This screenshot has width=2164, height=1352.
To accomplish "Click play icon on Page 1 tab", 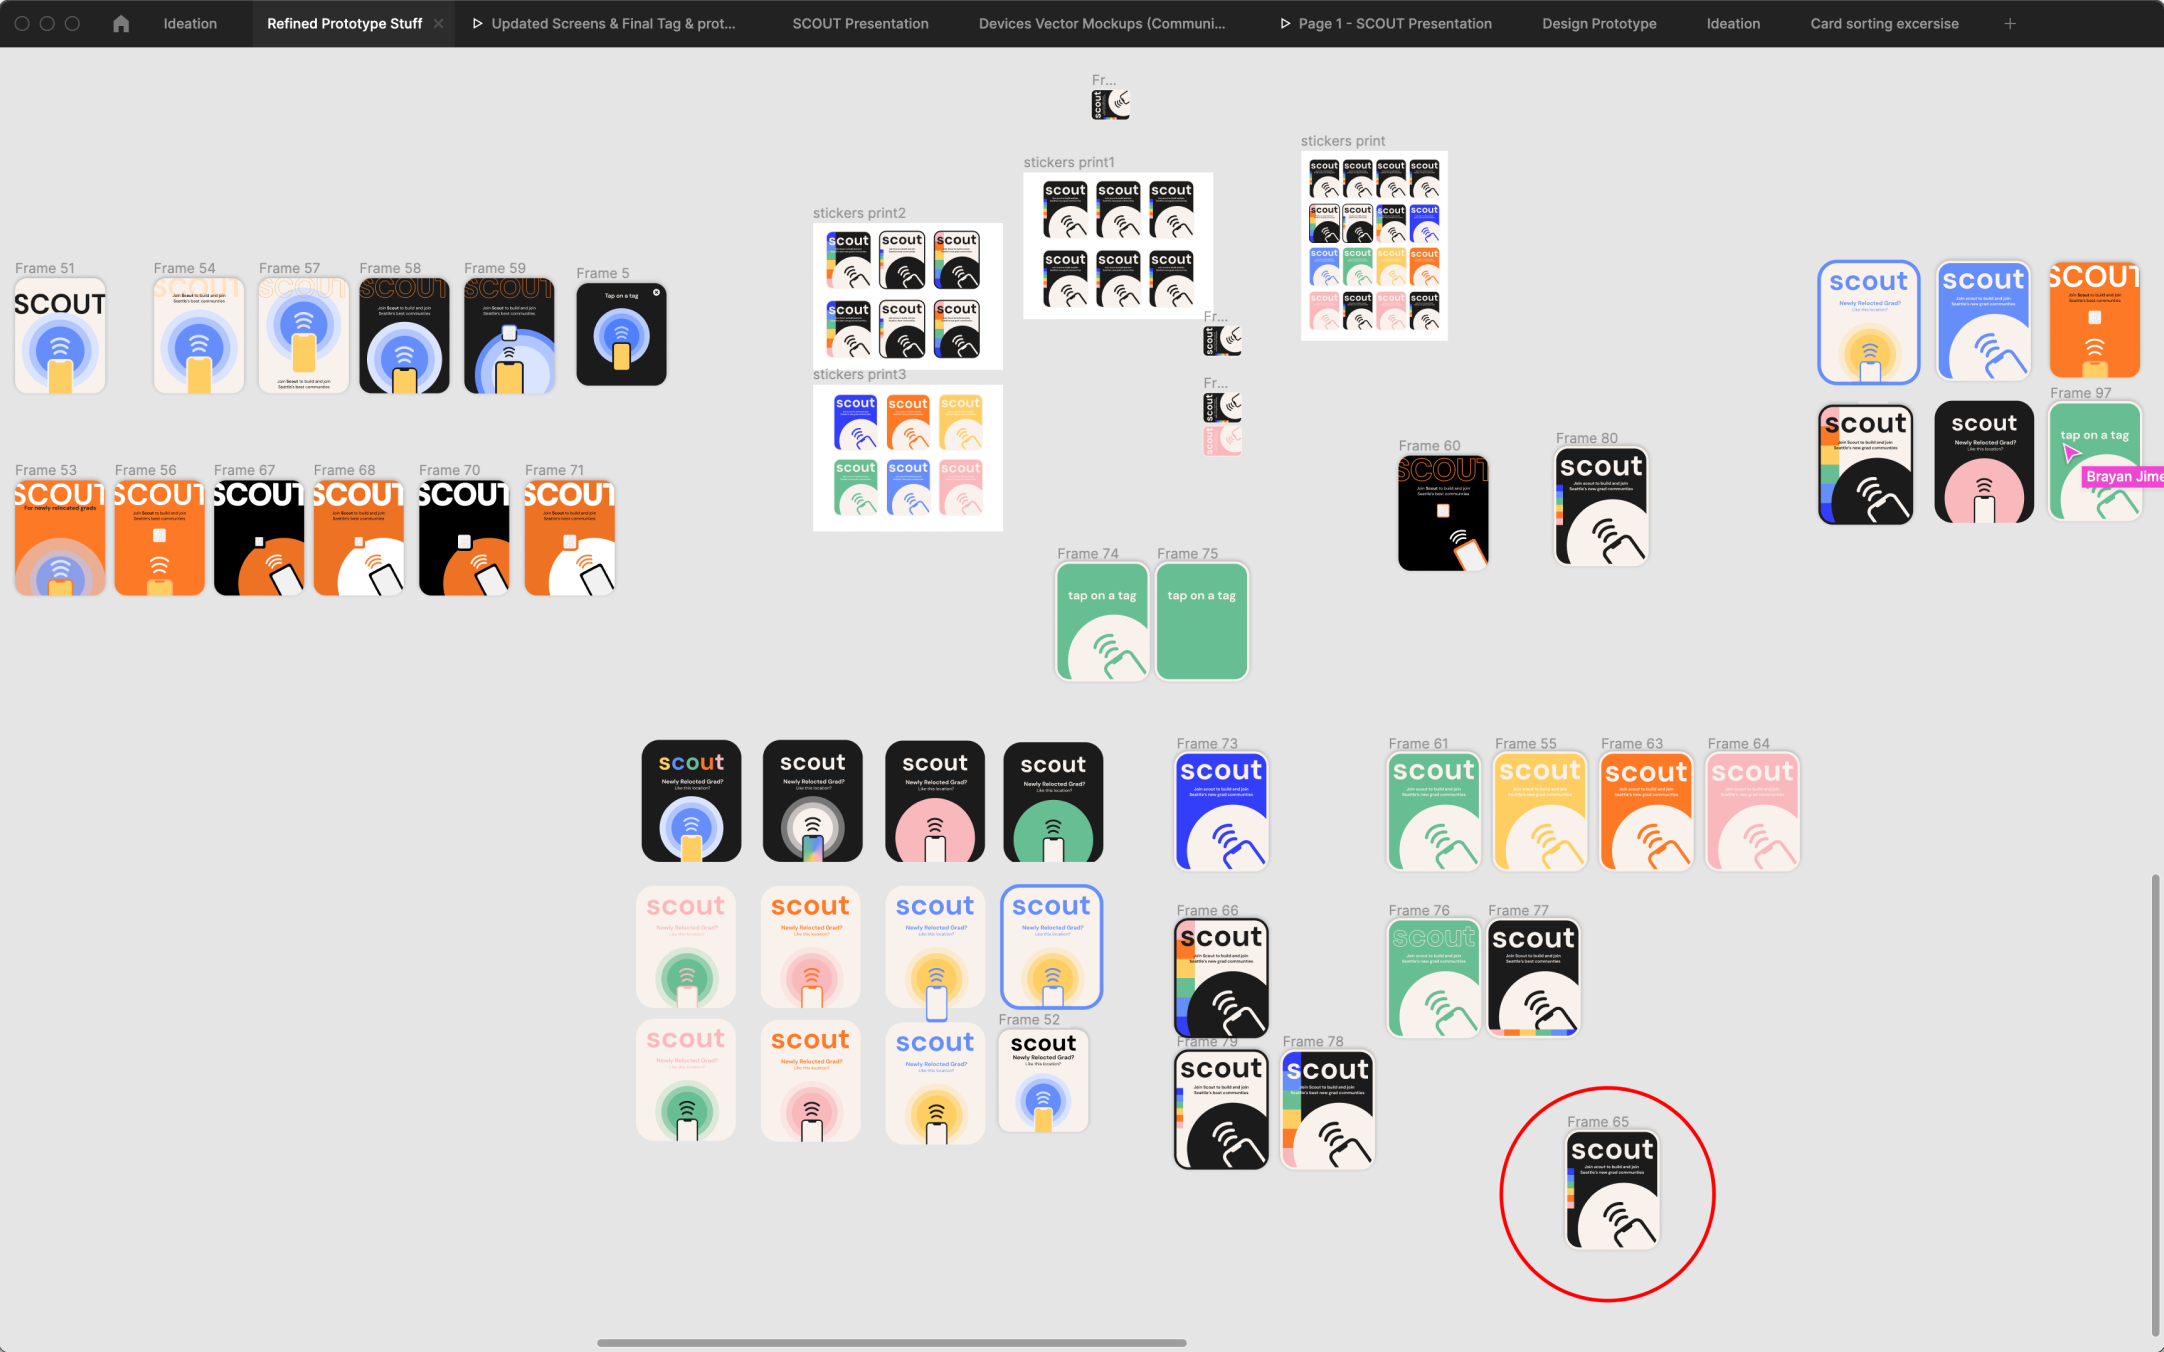I will tap(1285, 23).
